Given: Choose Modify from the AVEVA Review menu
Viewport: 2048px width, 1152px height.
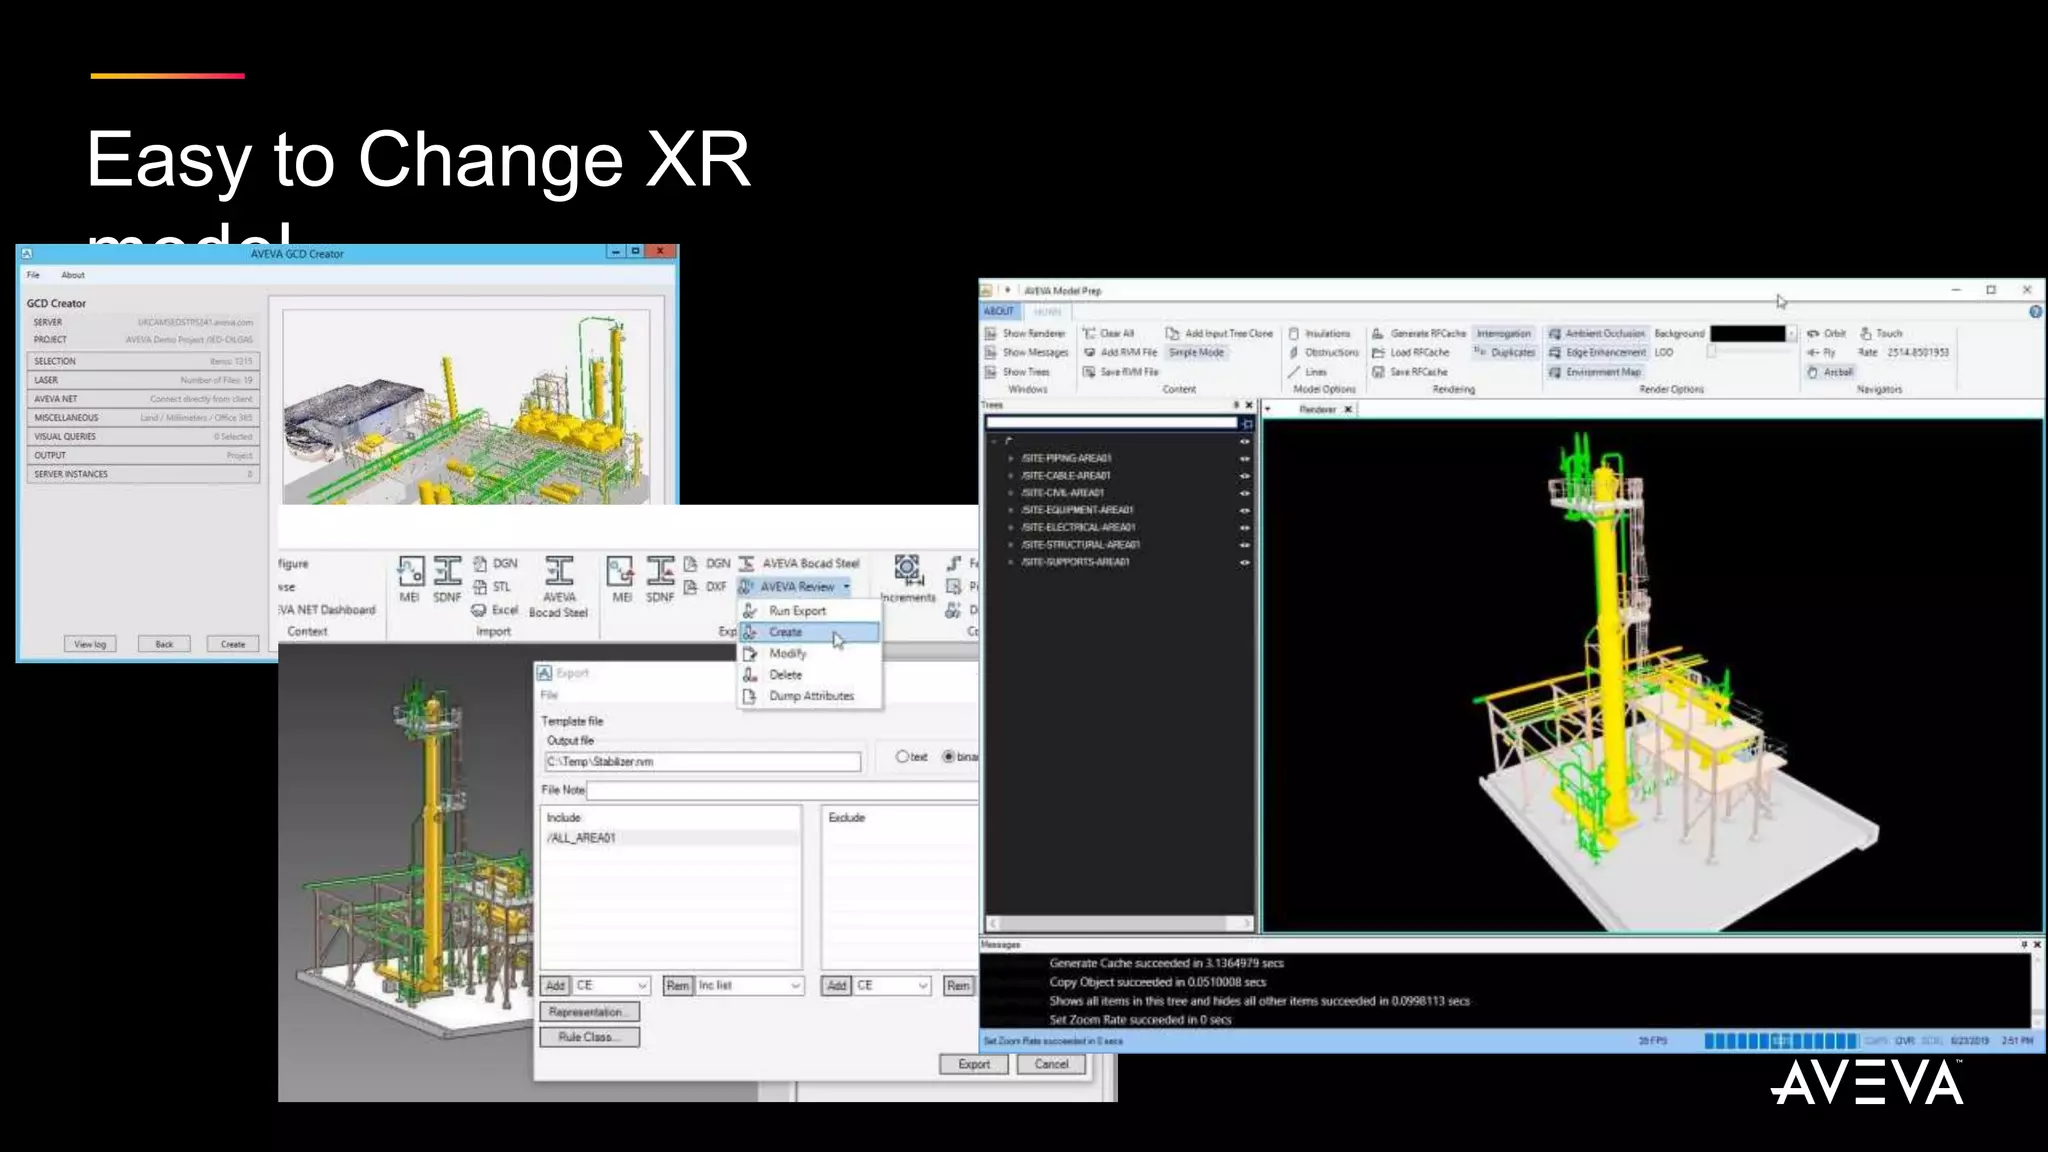Looking at the screenshot, I should [x=787, y=653].
